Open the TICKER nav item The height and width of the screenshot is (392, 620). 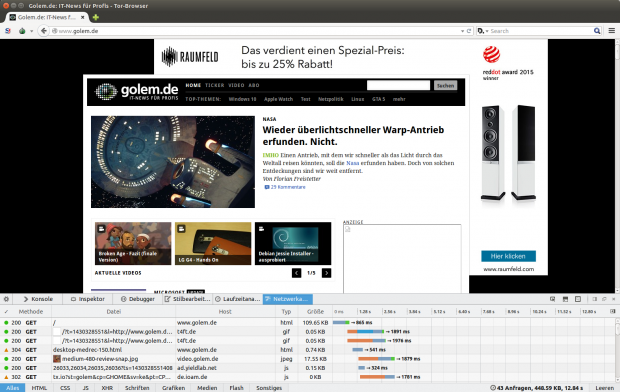tap(215, 85)
